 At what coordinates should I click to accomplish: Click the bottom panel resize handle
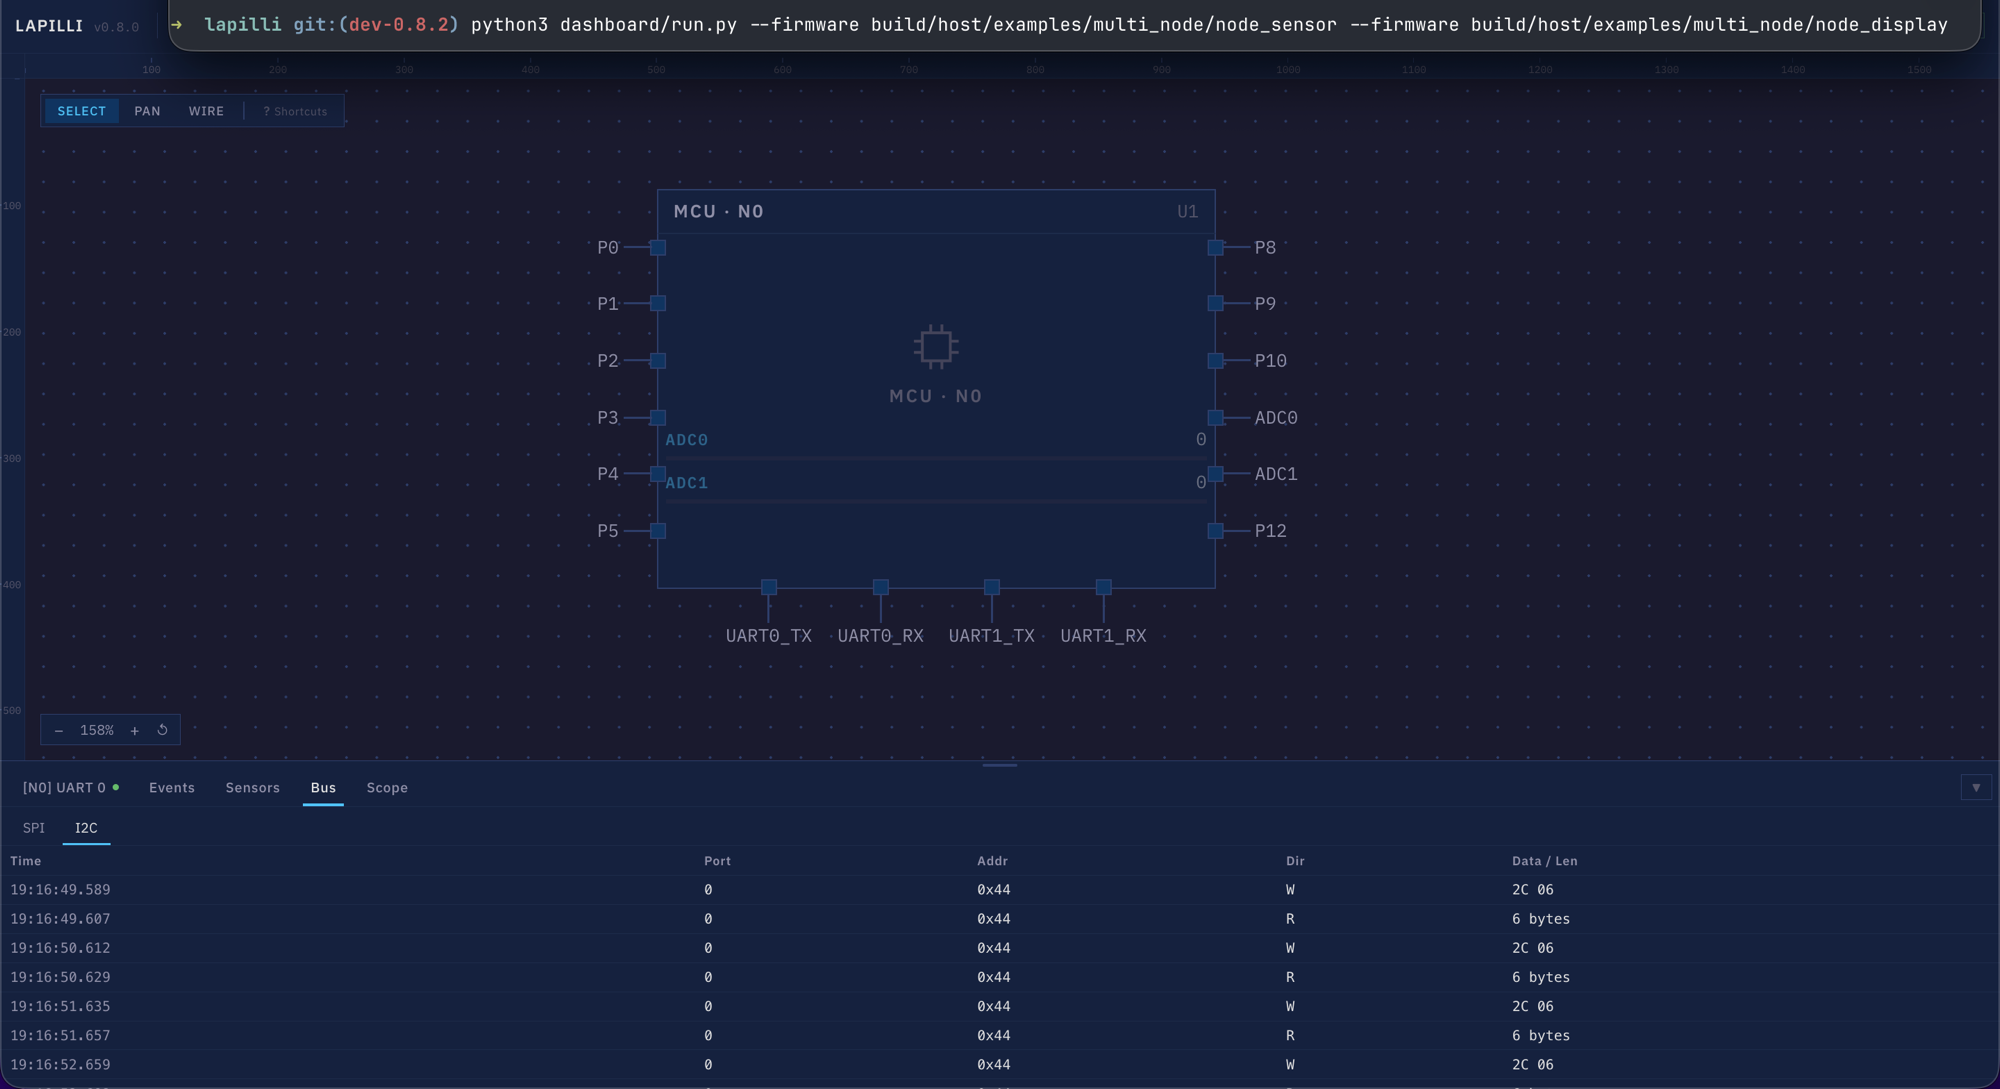pos(1000,765)
